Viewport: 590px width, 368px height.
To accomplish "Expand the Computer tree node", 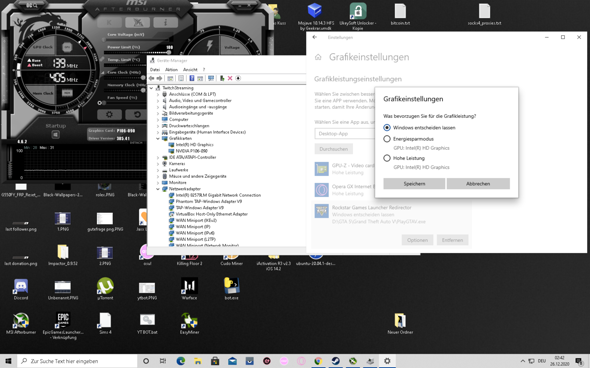I will point(158,120).
